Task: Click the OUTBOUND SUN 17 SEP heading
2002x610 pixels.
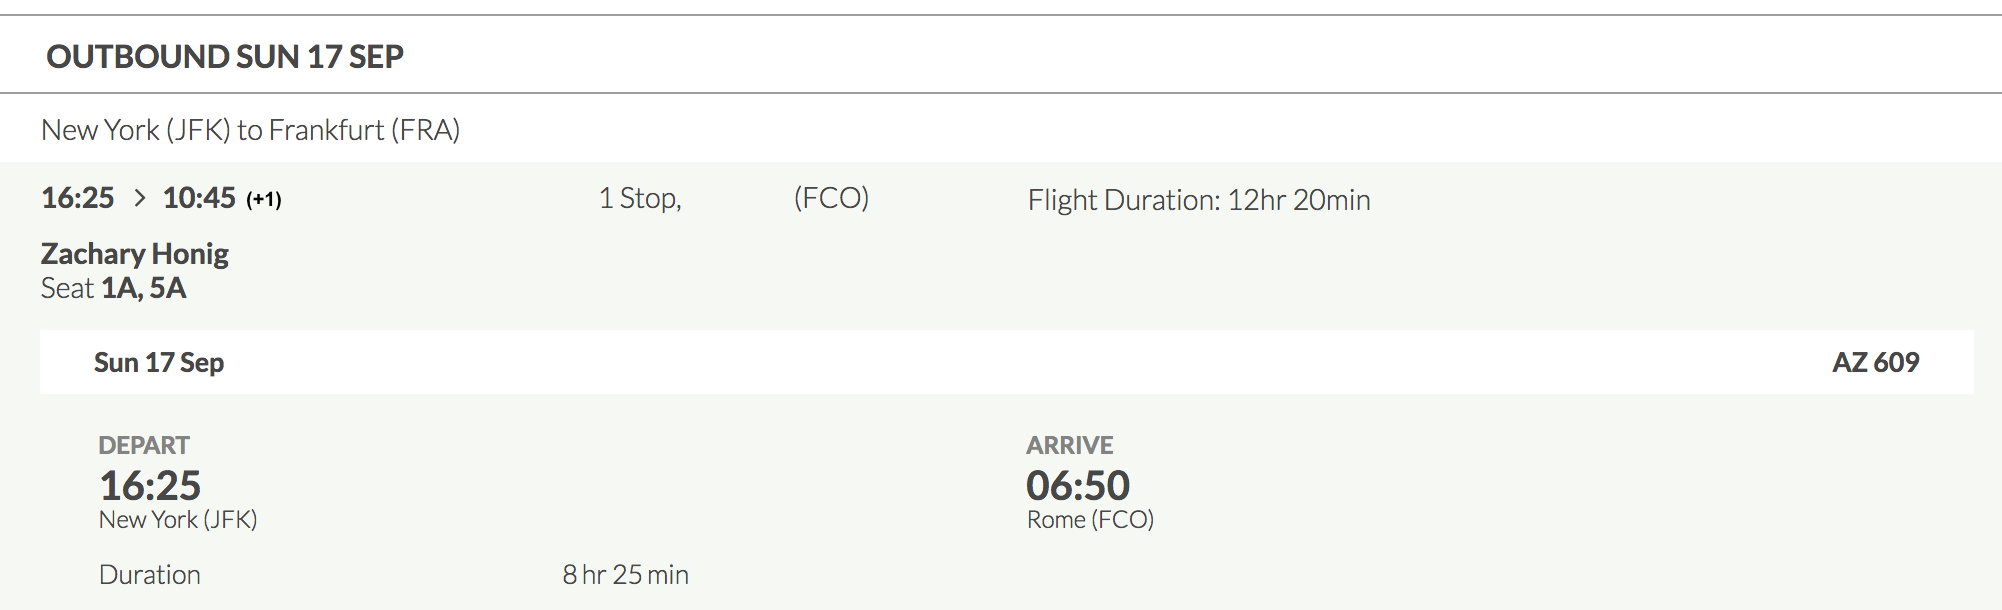Action: click(225, 57)
